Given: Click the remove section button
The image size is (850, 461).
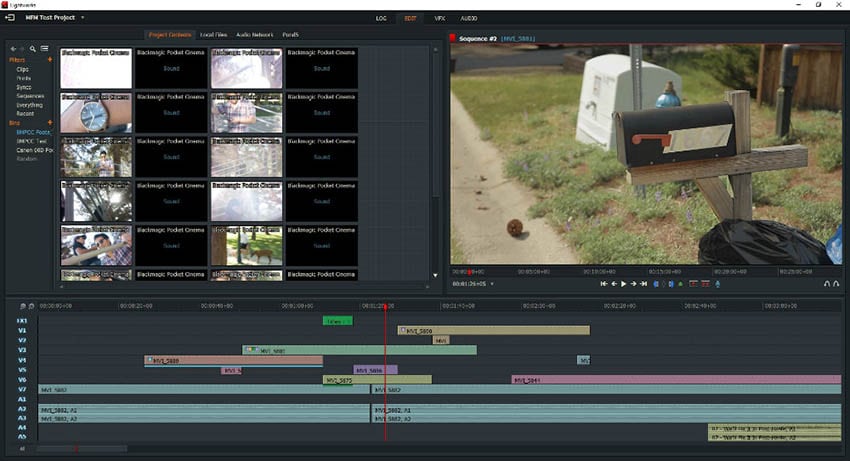Looking at the screenshot, I should point(693,284).
